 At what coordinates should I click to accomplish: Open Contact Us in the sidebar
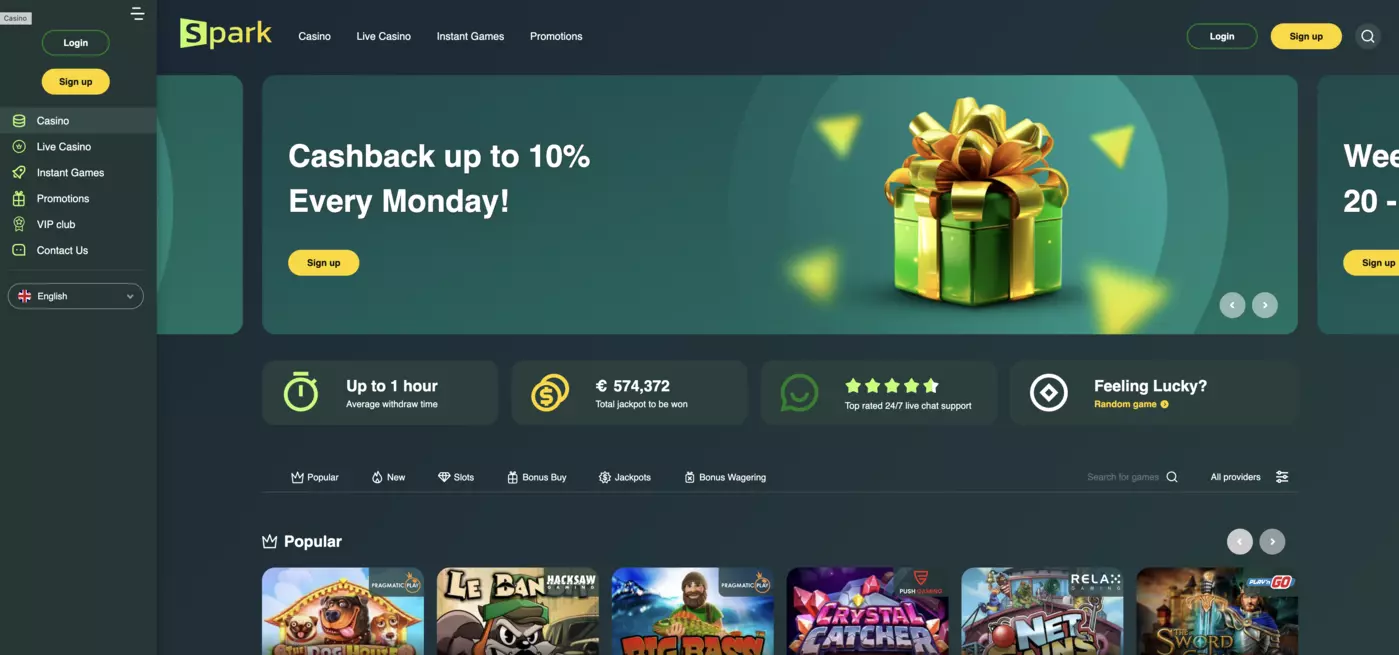[62, 250]
